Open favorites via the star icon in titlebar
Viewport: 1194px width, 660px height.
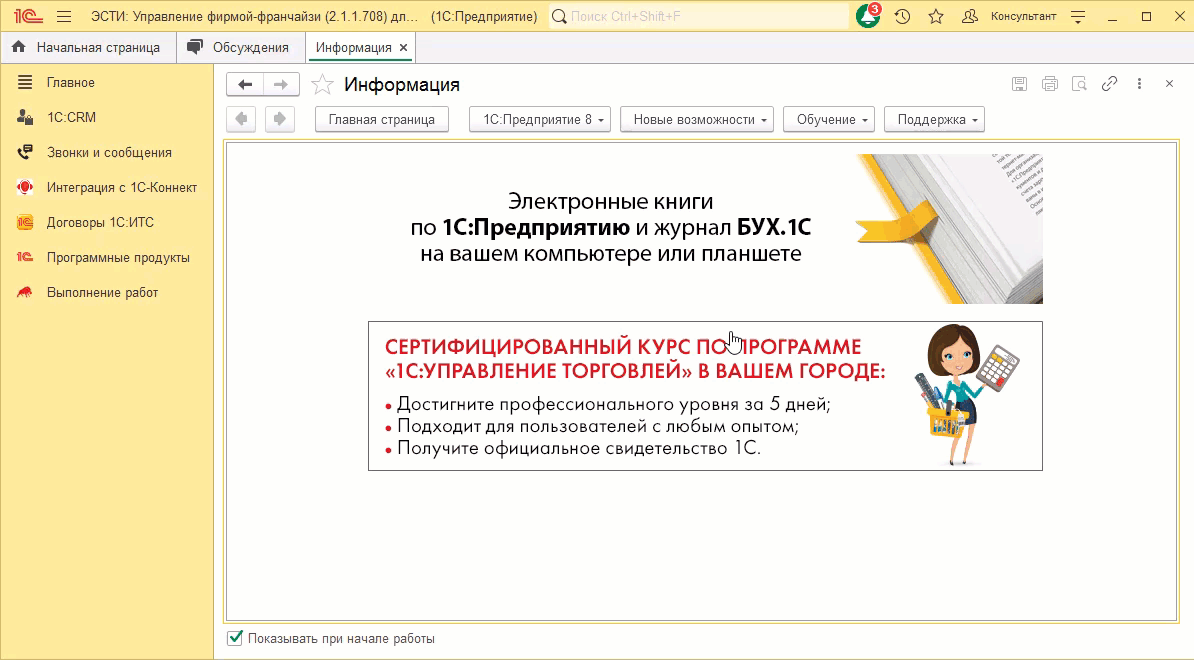point(935,16)
